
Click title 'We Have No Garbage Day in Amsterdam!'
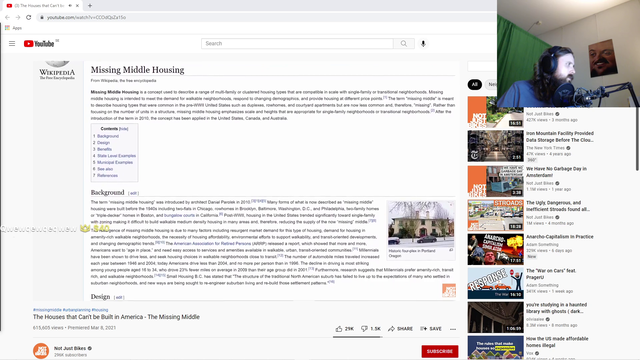click(556, 171)
